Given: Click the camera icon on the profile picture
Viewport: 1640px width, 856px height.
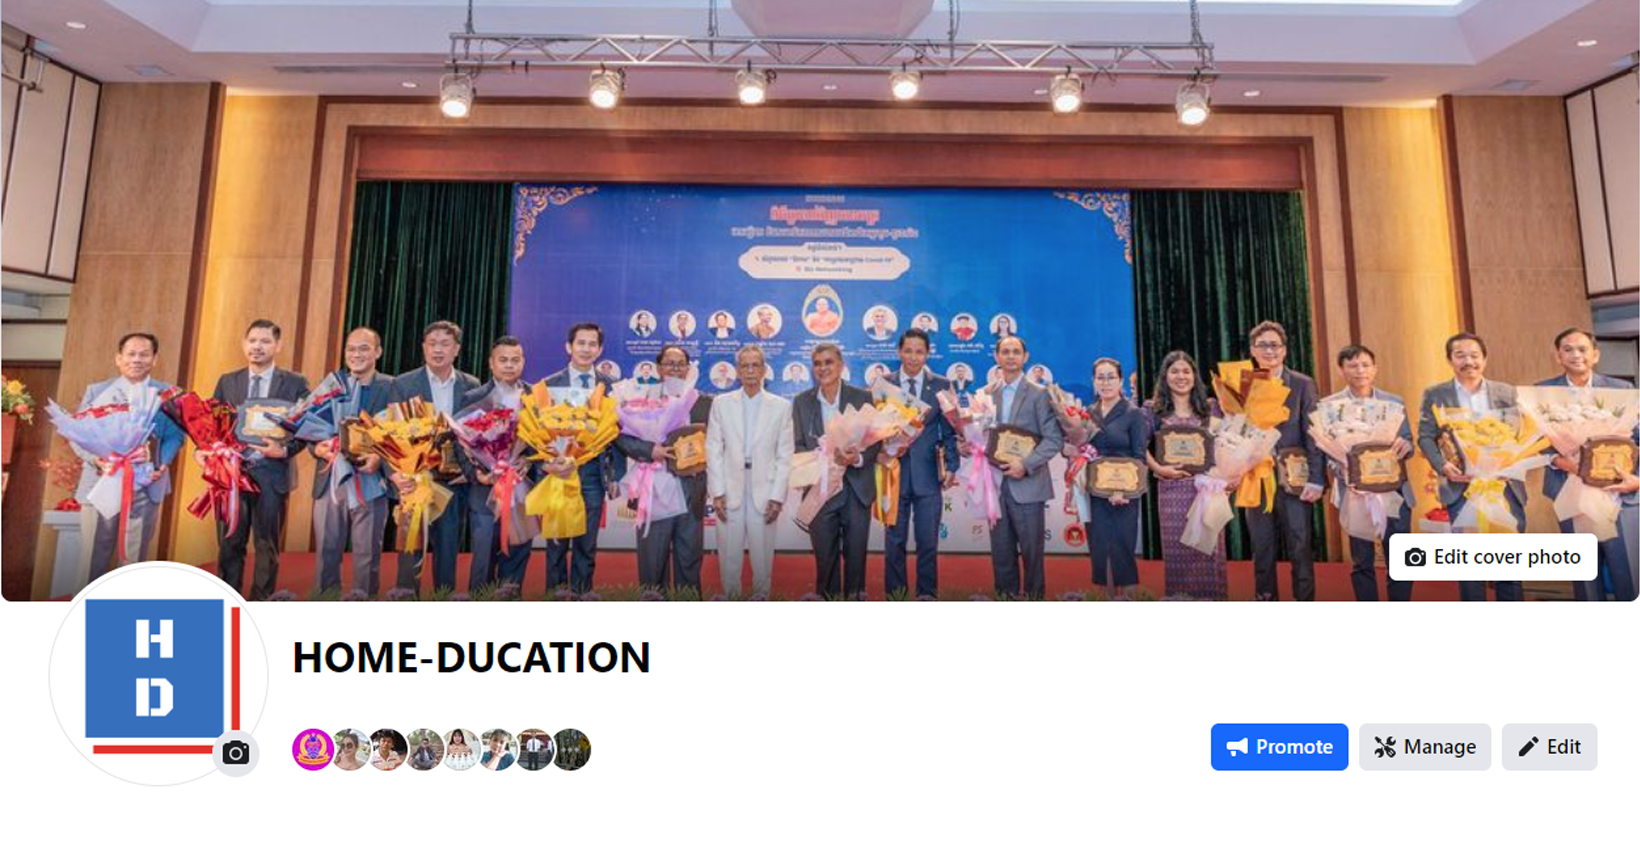Looking at the screenshot, I should point(236,753).
